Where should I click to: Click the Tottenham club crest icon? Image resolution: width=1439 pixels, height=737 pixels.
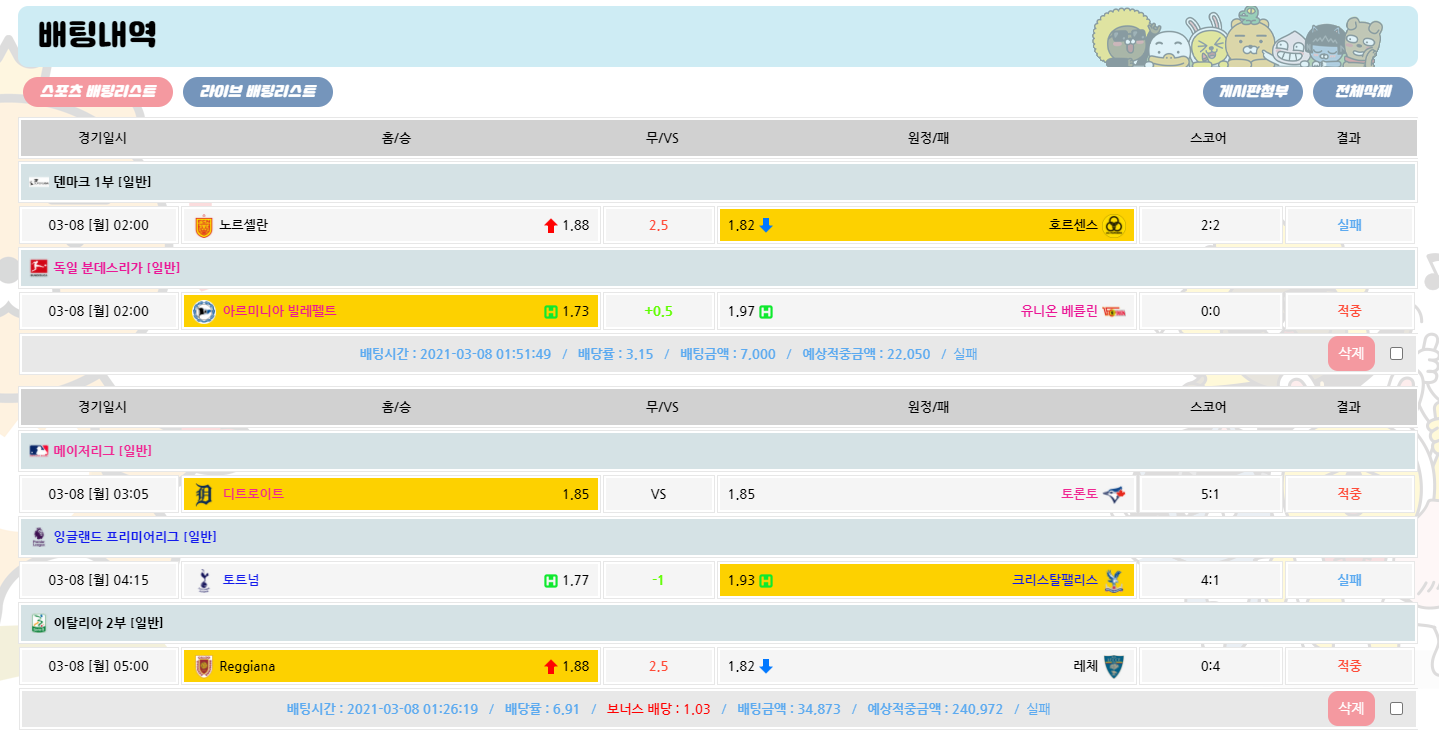click(x=204, y=580)
